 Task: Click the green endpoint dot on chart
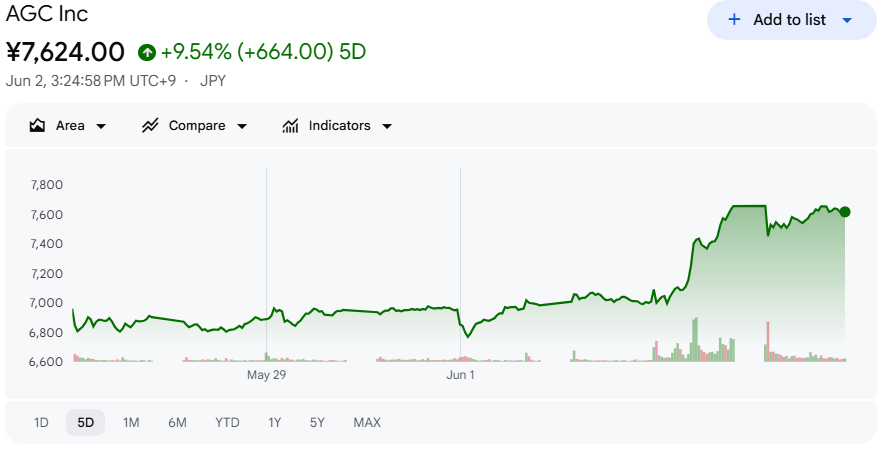[x=845, y=212]
